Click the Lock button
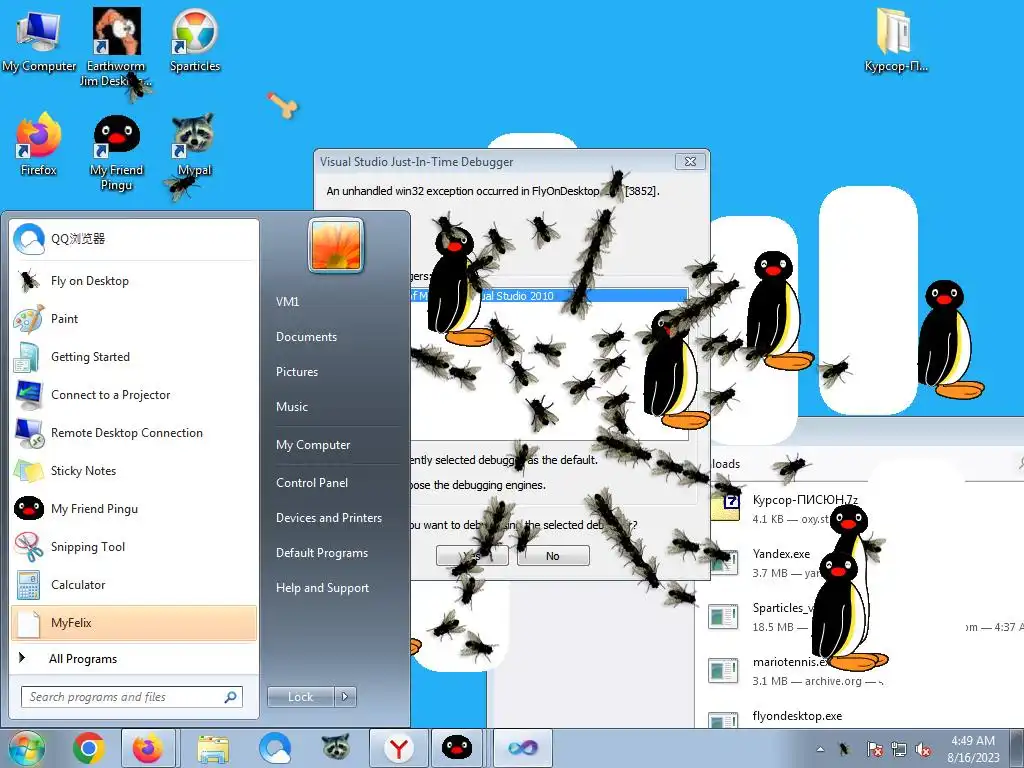Image resolution: width=1024 pixels, height=768 pixels. [300, 697]
